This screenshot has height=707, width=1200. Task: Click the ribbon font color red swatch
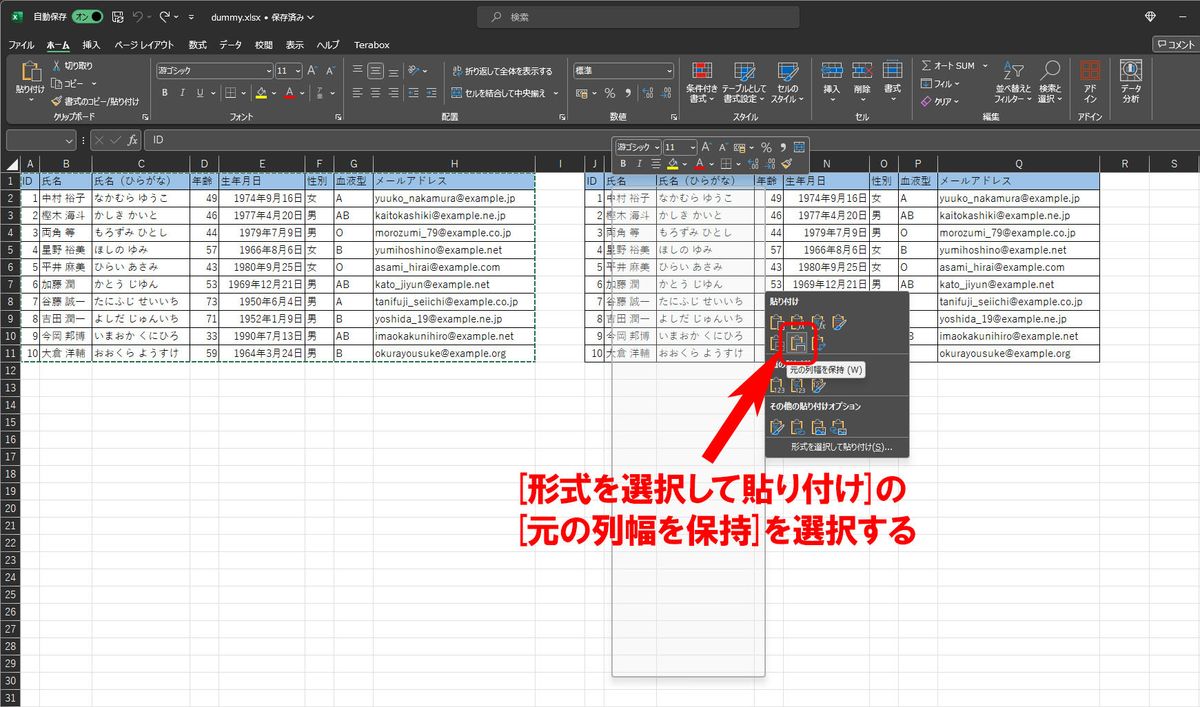289,93
